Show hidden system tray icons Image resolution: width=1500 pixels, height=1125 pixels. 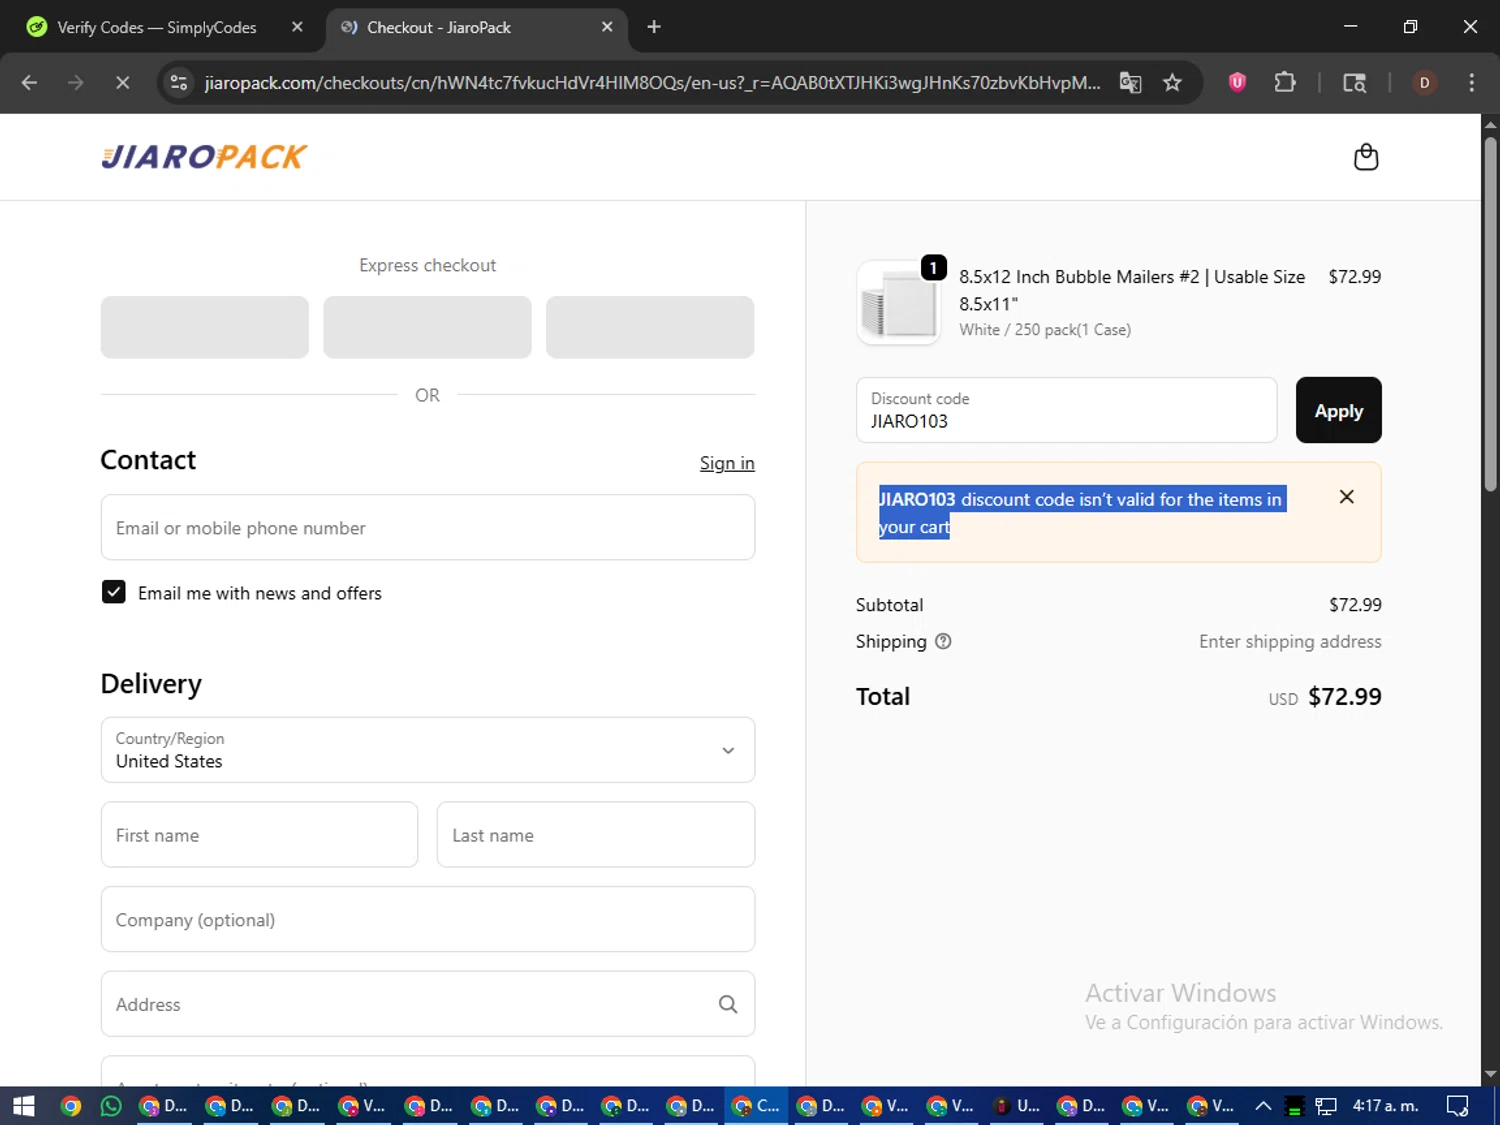[1263, 1105]
